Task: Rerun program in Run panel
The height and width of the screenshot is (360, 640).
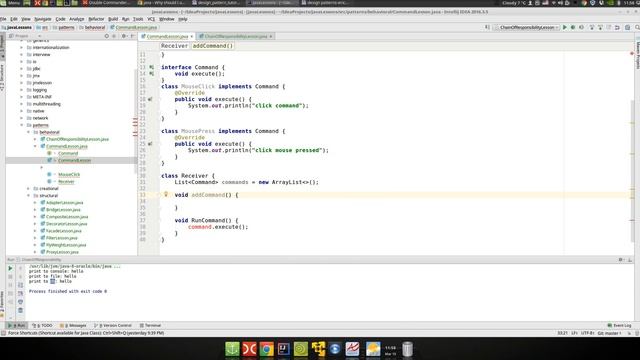Action: pyautogui.click(x=10, y=268)
